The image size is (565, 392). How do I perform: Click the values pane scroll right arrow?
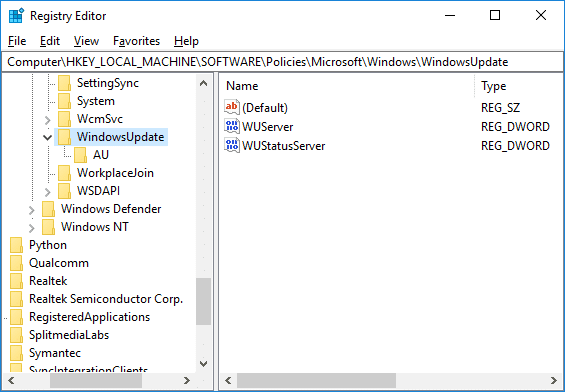tap(554, 380)
